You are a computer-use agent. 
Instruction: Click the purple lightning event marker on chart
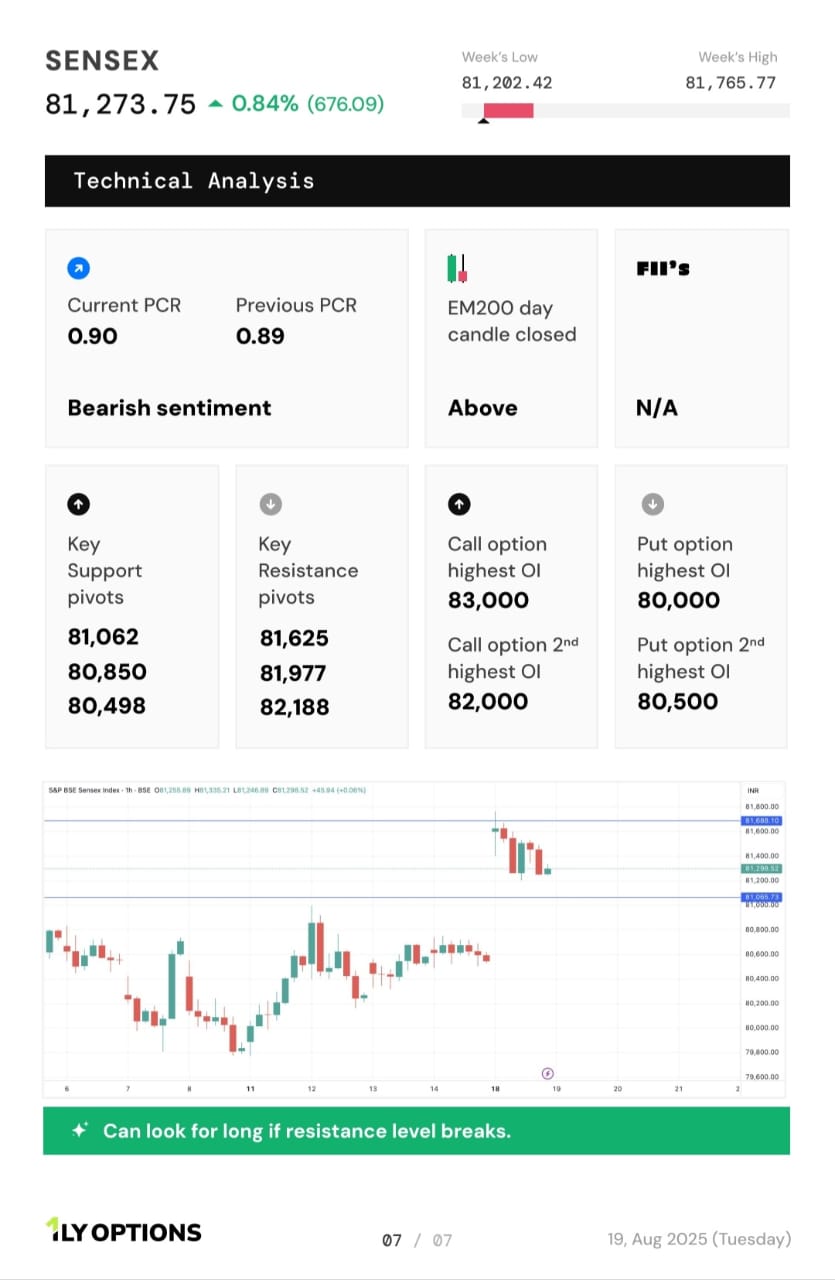(548, 1073)
